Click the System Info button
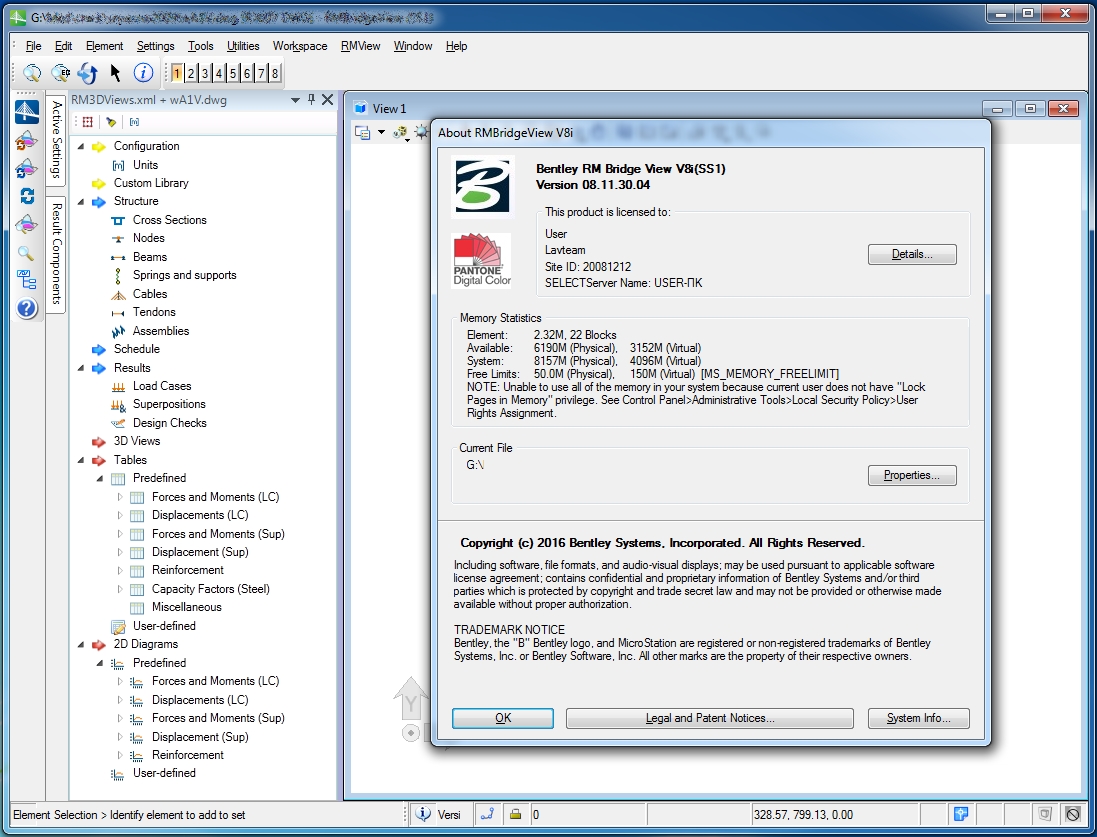This screenshot has height=837, width=1097. pos(919,718)
